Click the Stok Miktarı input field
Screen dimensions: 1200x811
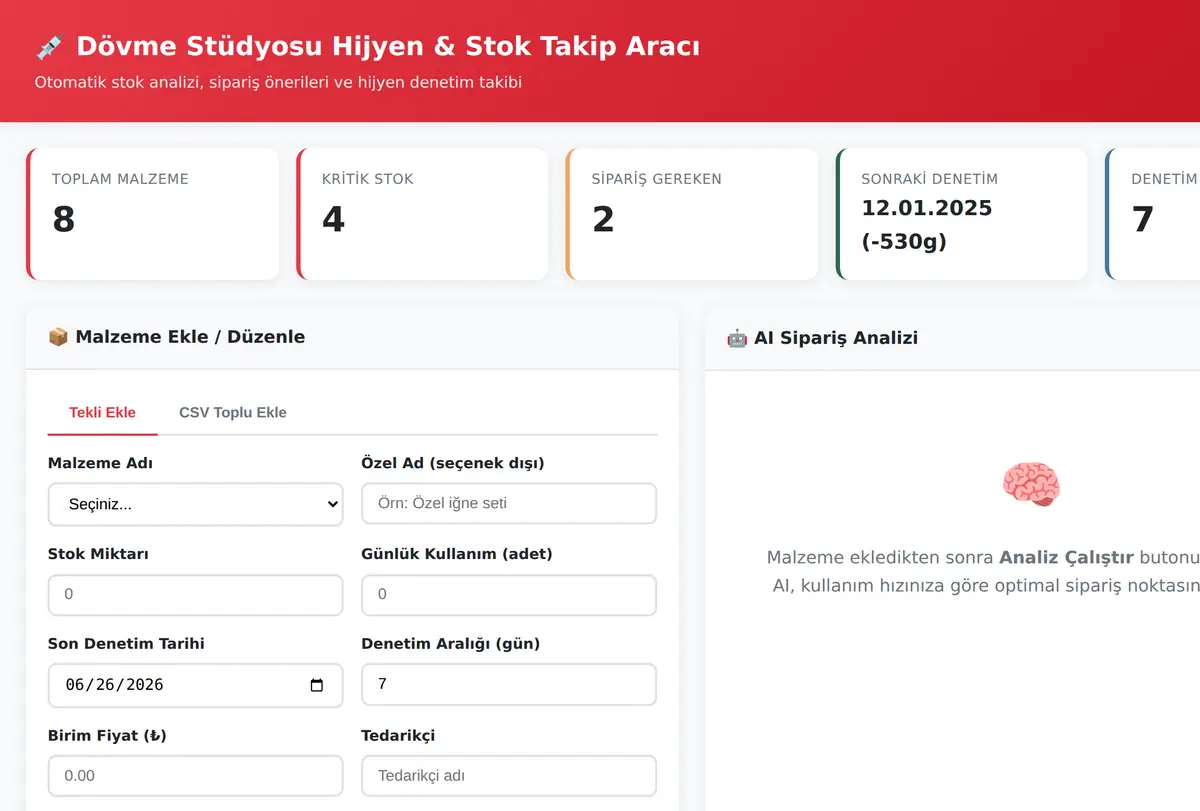click(x=195, y=594)
